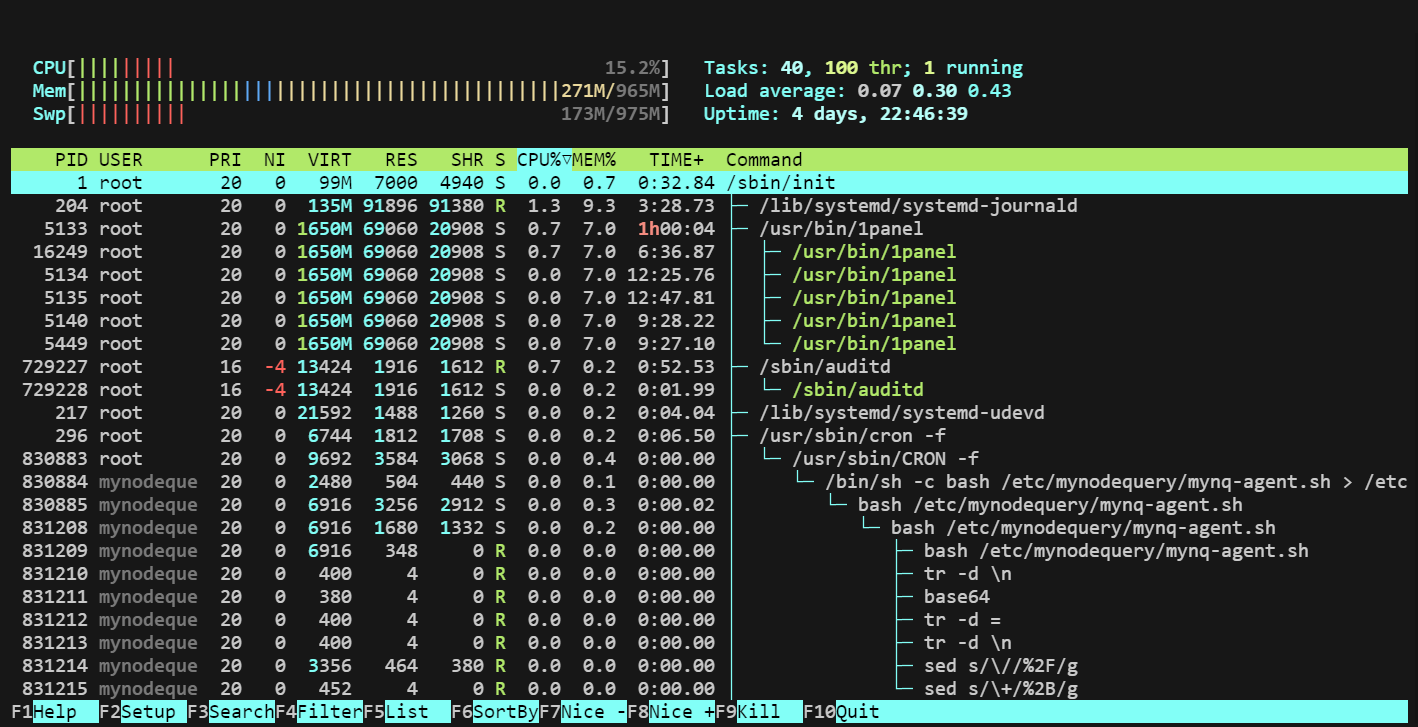Select the tr -d \n process PID 831210
This screenshot has width=1418, height=727.
[709, 574]
